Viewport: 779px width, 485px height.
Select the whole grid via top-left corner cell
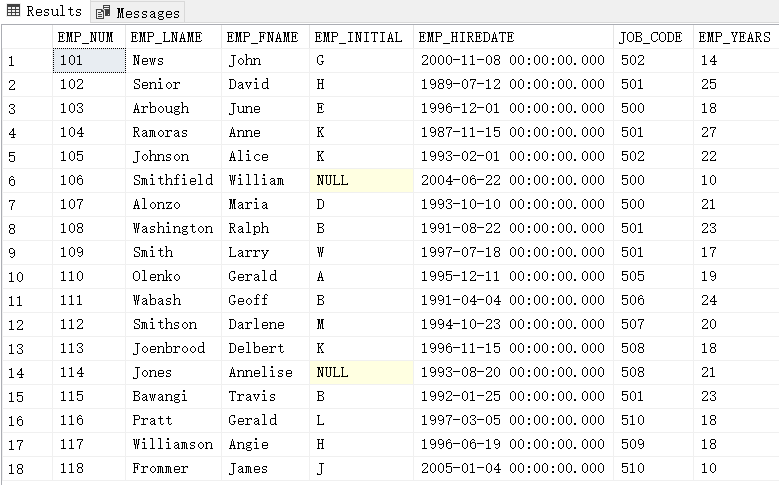pyautogui.click(x=26, y=37)
